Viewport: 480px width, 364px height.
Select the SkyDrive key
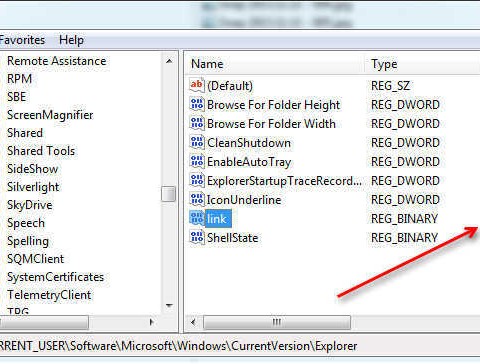30,205
